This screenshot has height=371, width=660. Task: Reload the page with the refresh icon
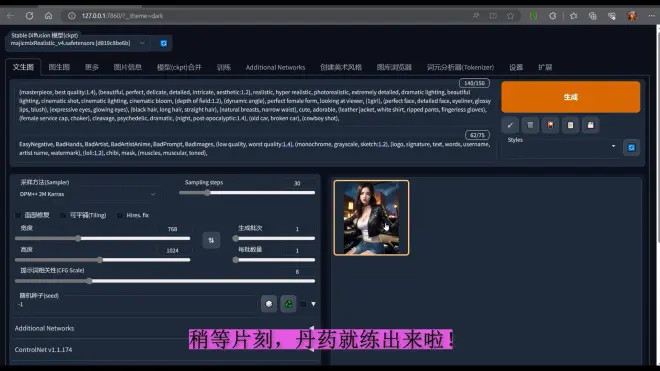29,16
